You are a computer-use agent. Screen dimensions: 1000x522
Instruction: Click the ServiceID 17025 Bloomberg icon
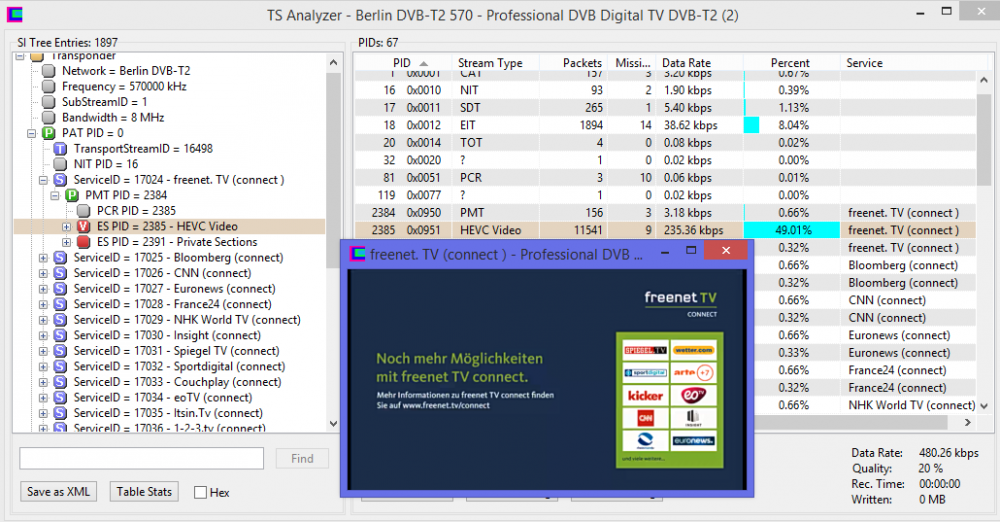click(60, 258)
